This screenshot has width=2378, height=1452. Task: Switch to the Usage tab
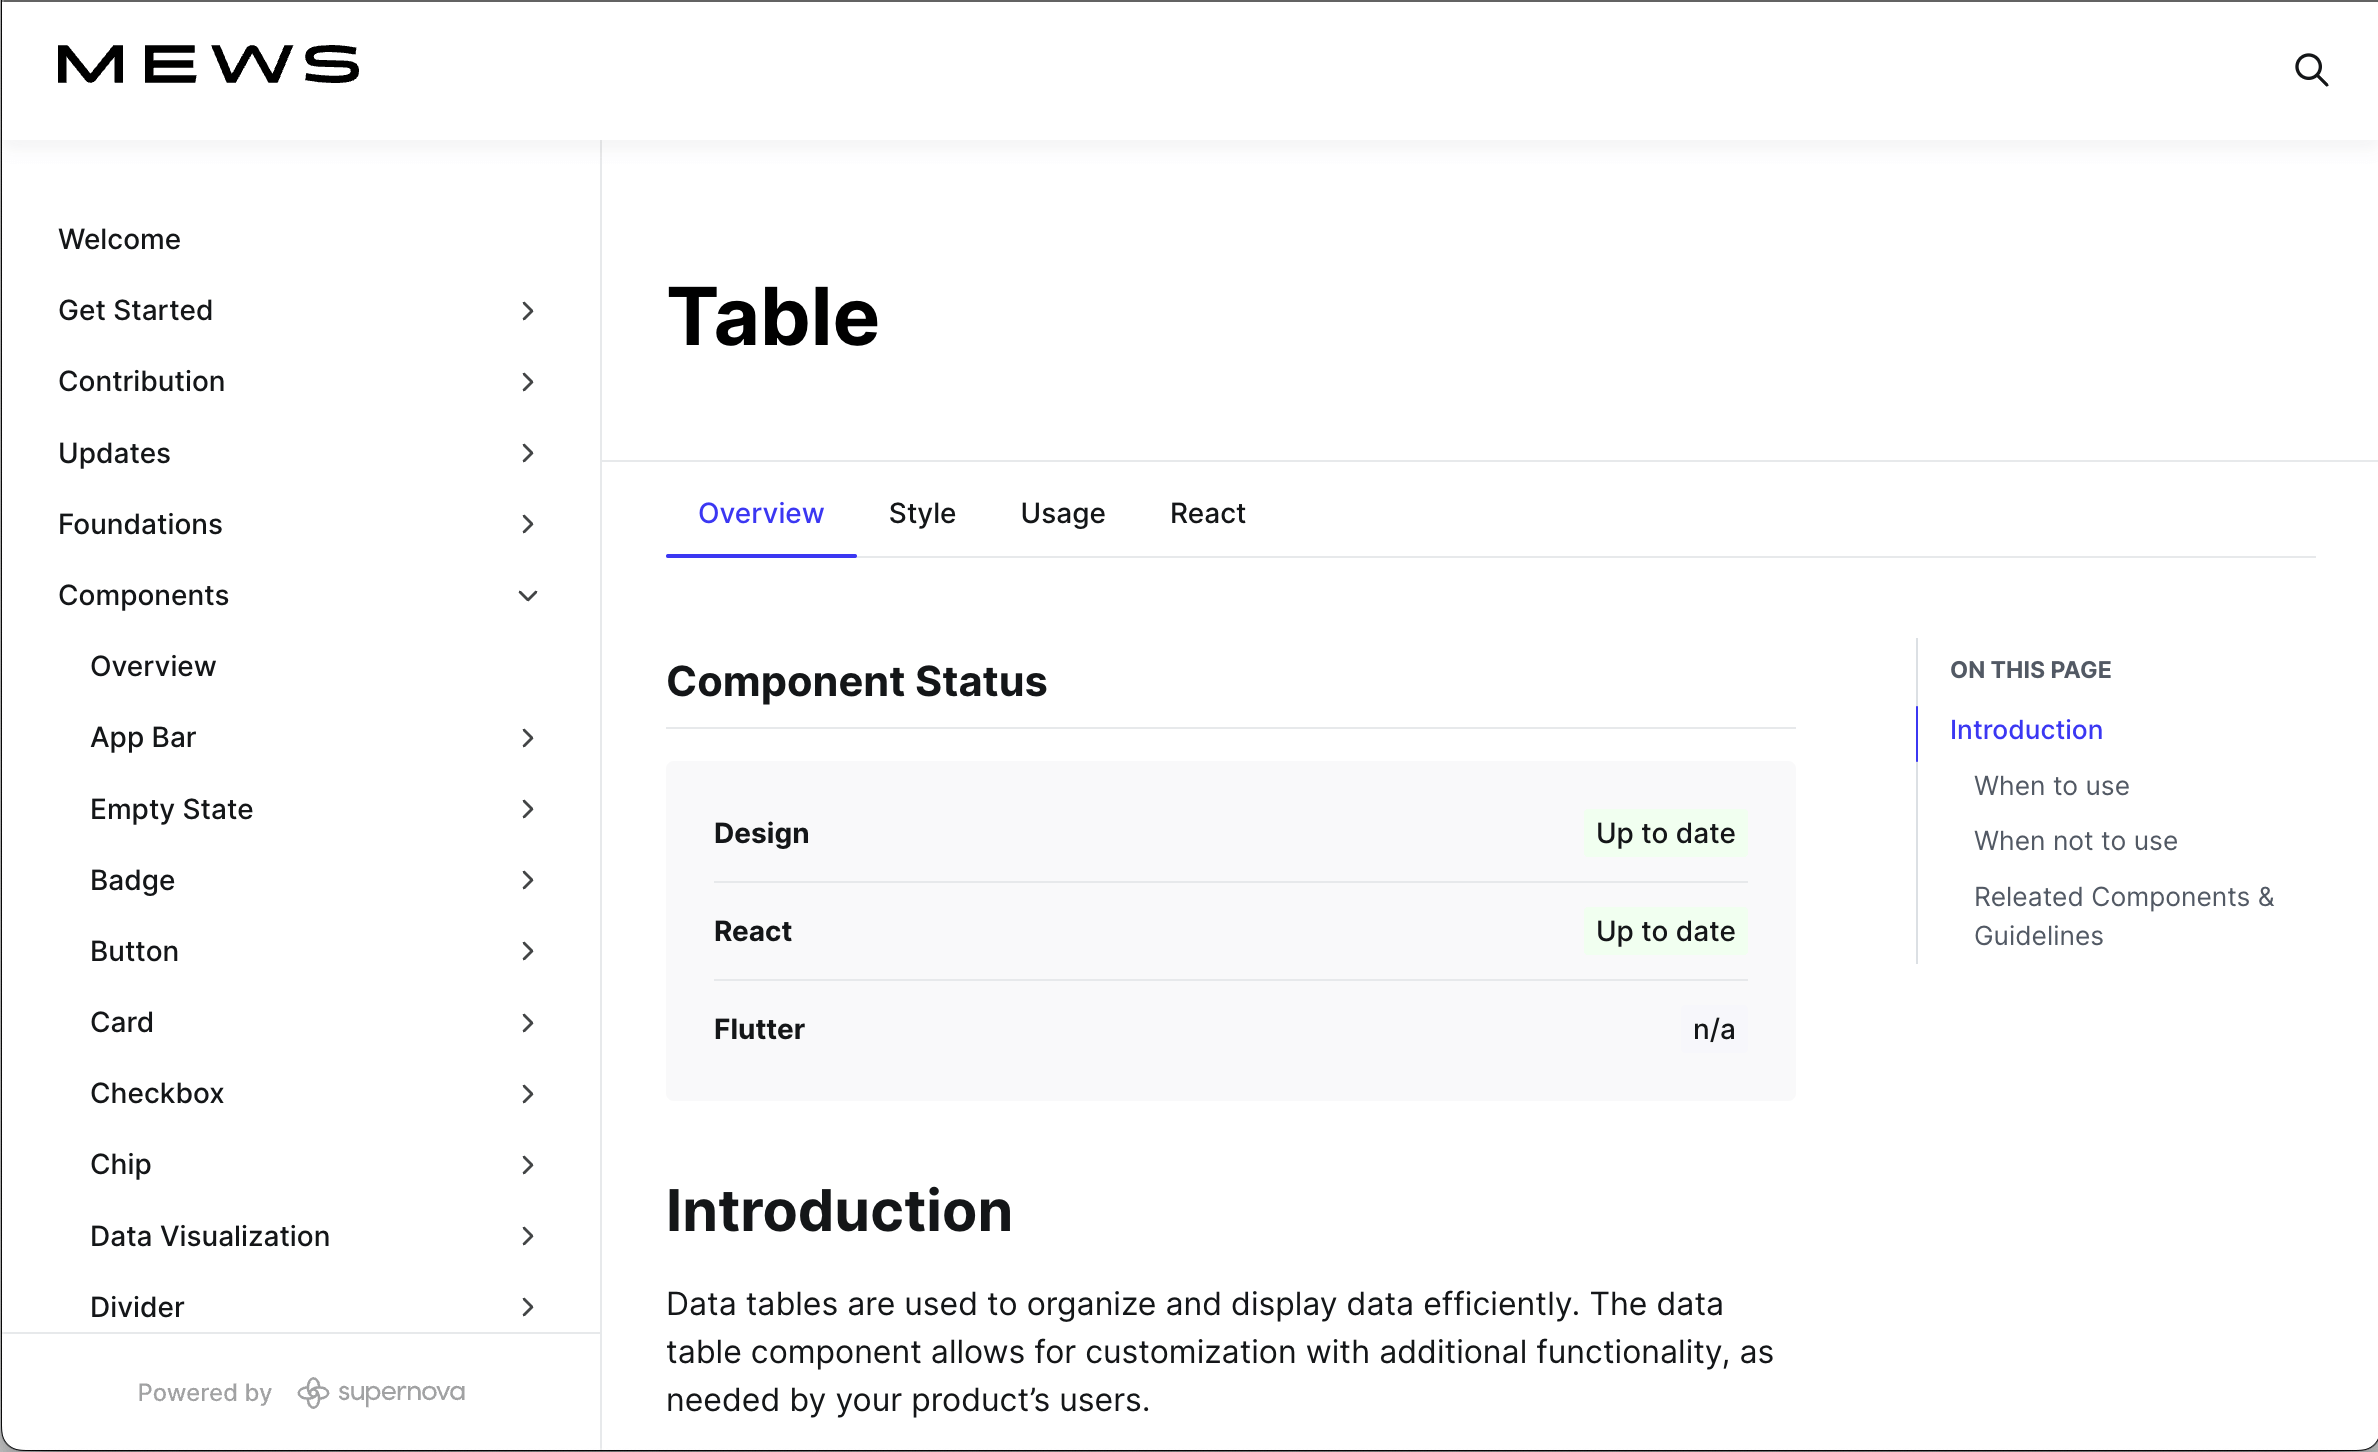pos(1062,513)
